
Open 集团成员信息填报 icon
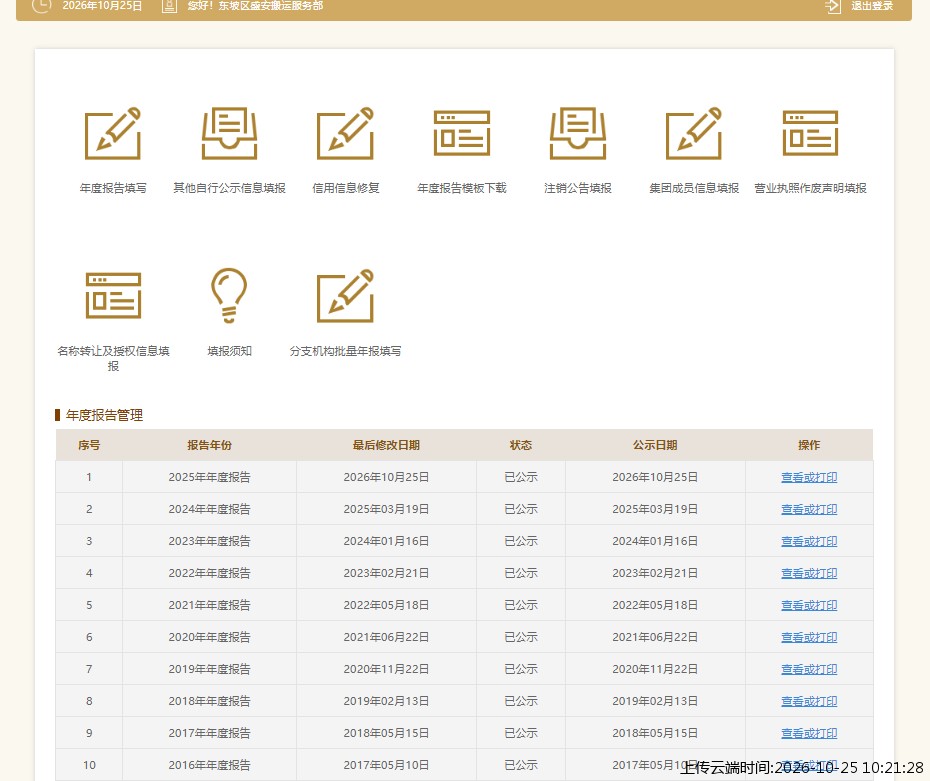pos(694,133)
